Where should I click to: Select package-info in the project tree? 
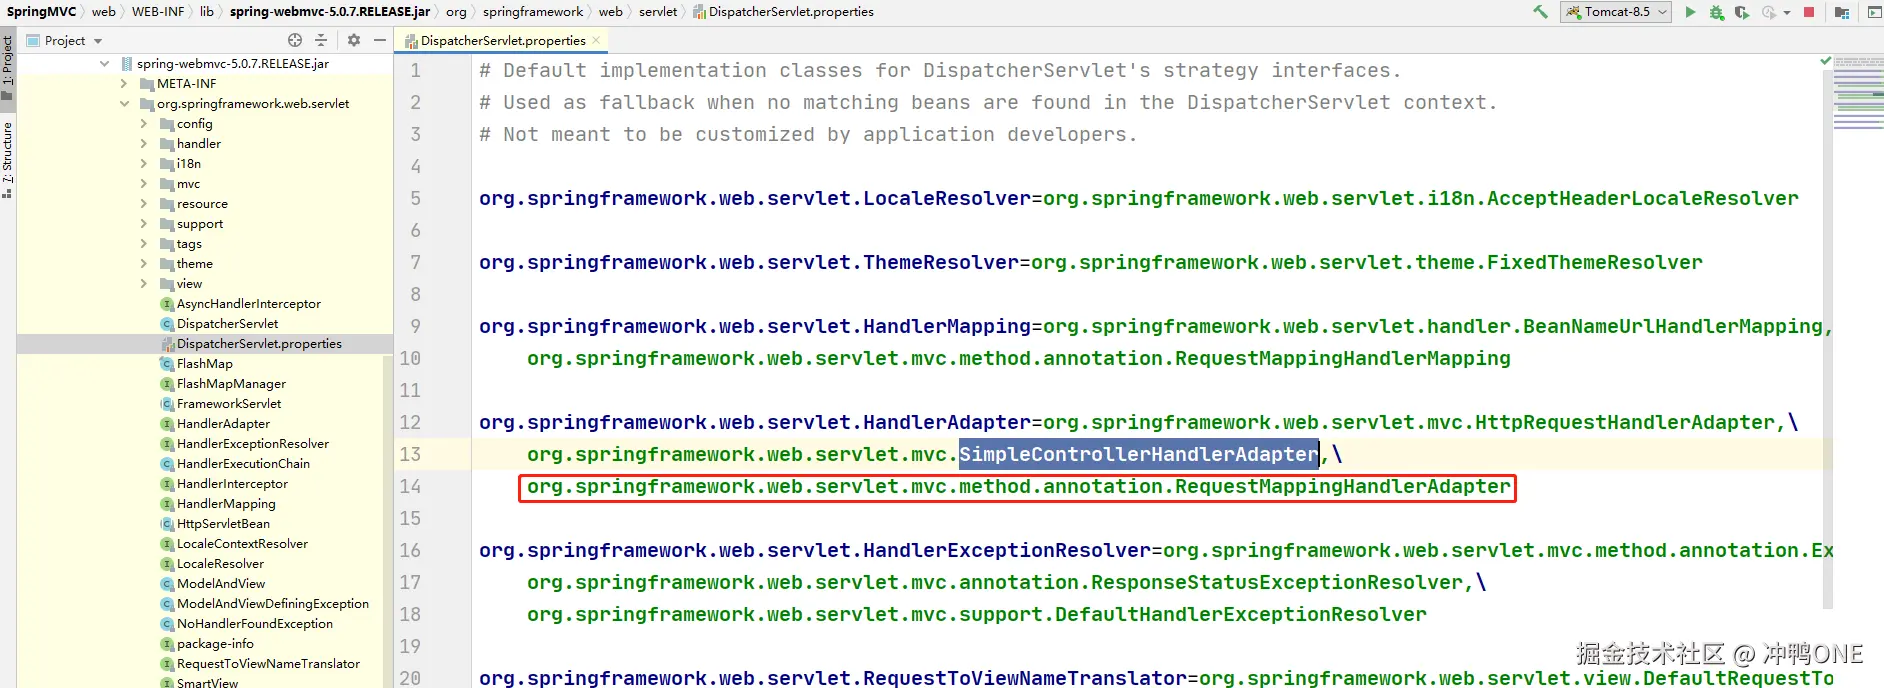pyautogui.click(x=215, y=644)
